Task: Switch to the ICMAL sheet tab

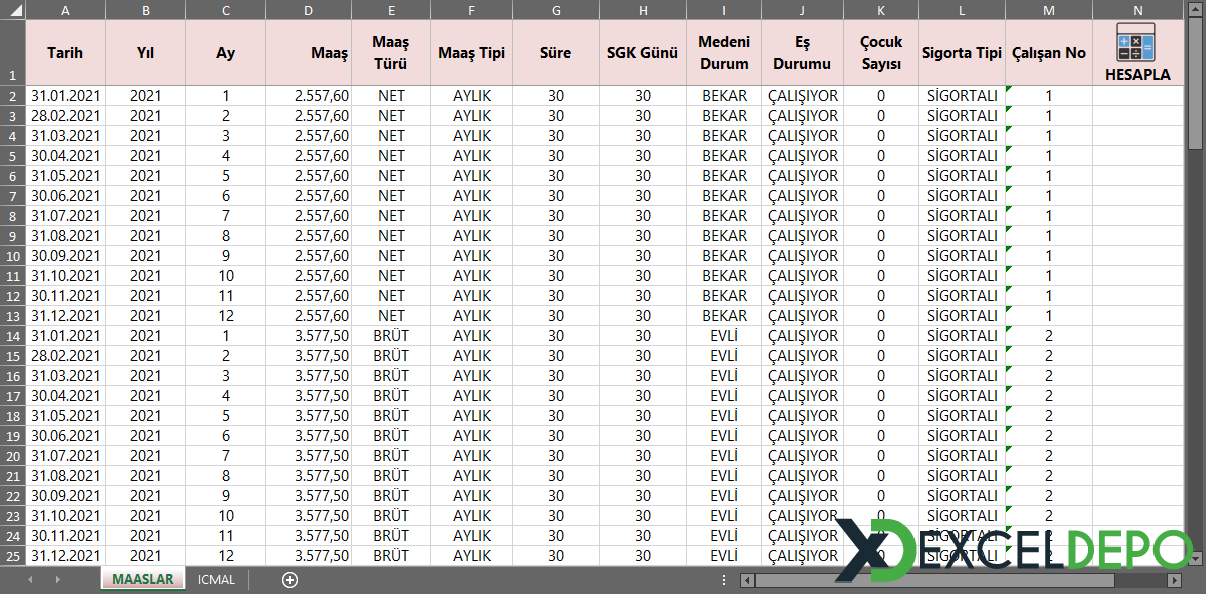Action: tap(216, 579)
